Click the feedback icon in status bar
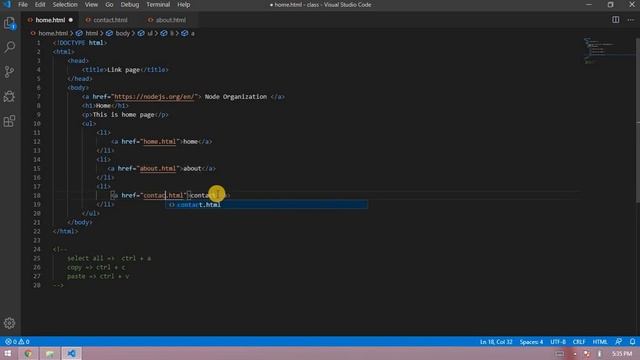This screenshot has width=640, height=360. [619, 342]
